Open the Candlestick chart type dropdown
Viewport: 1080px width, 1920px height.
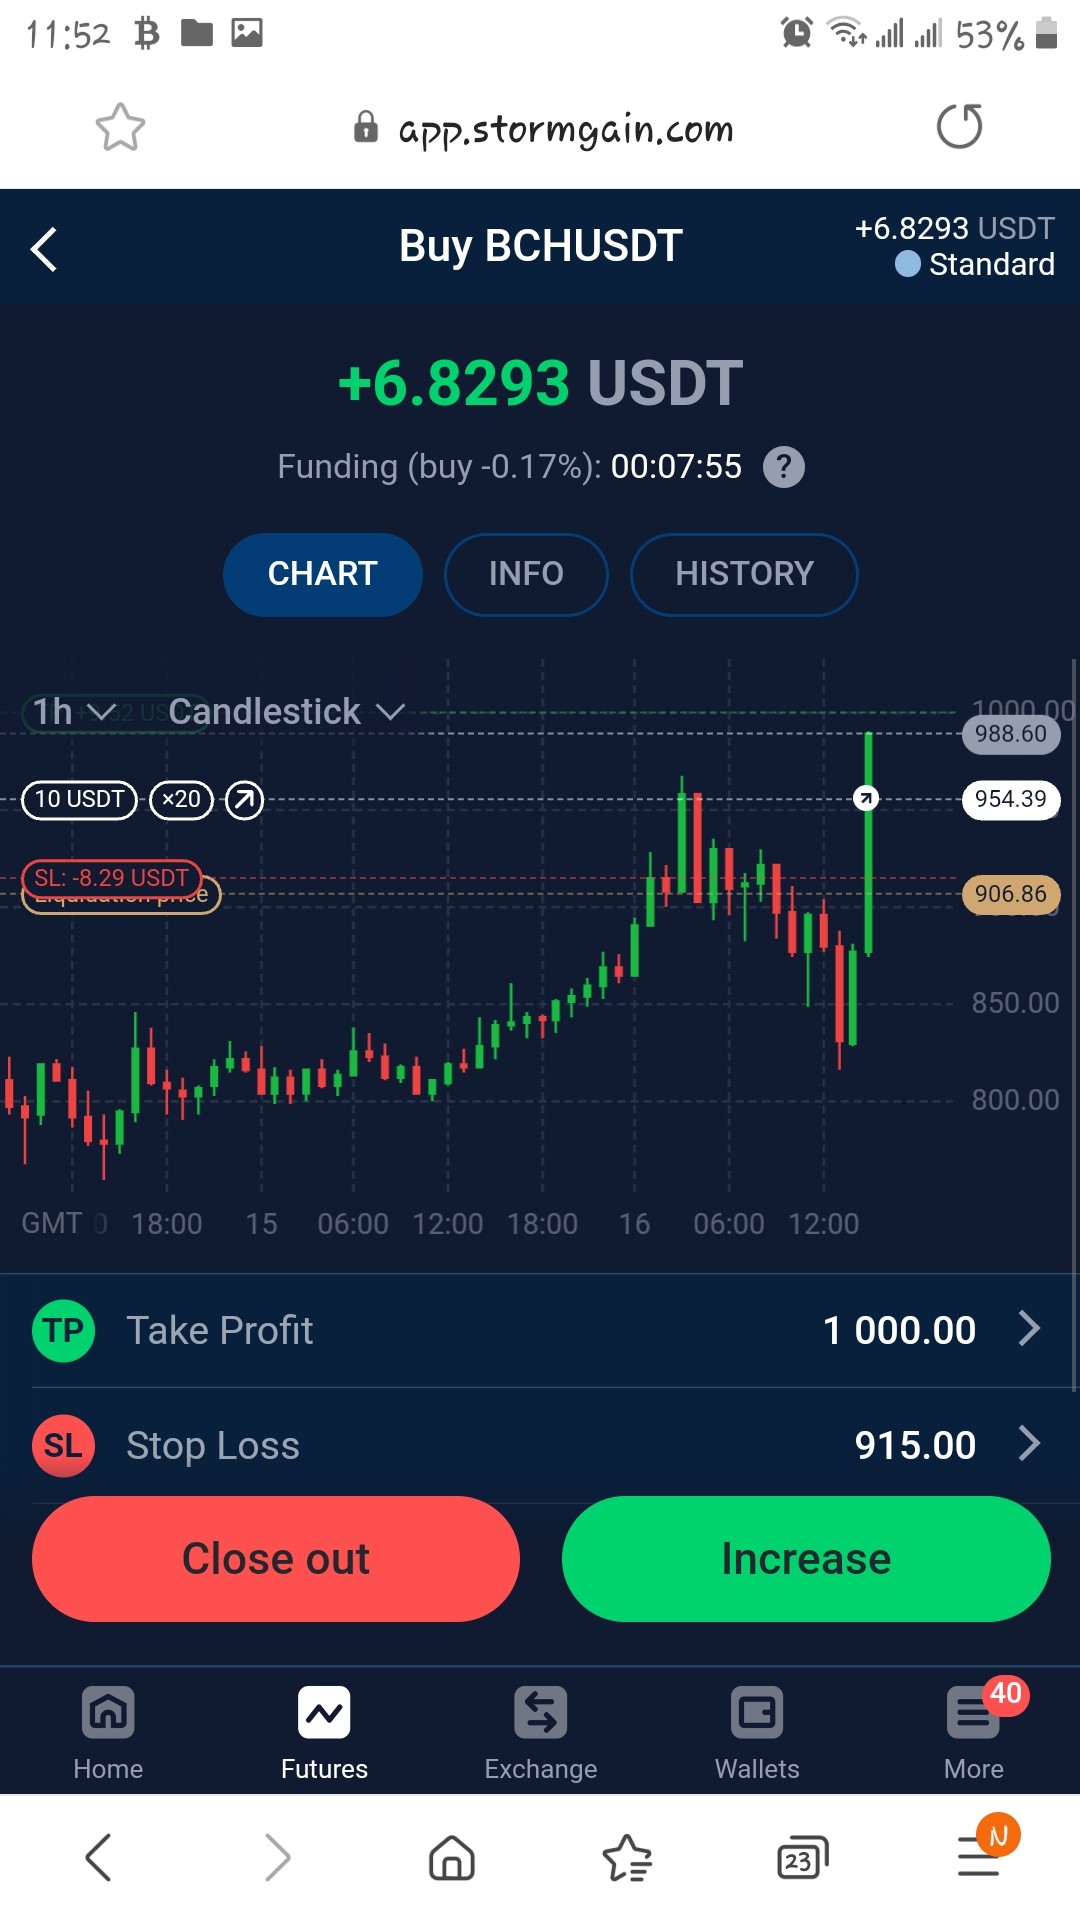click(286, 712)
